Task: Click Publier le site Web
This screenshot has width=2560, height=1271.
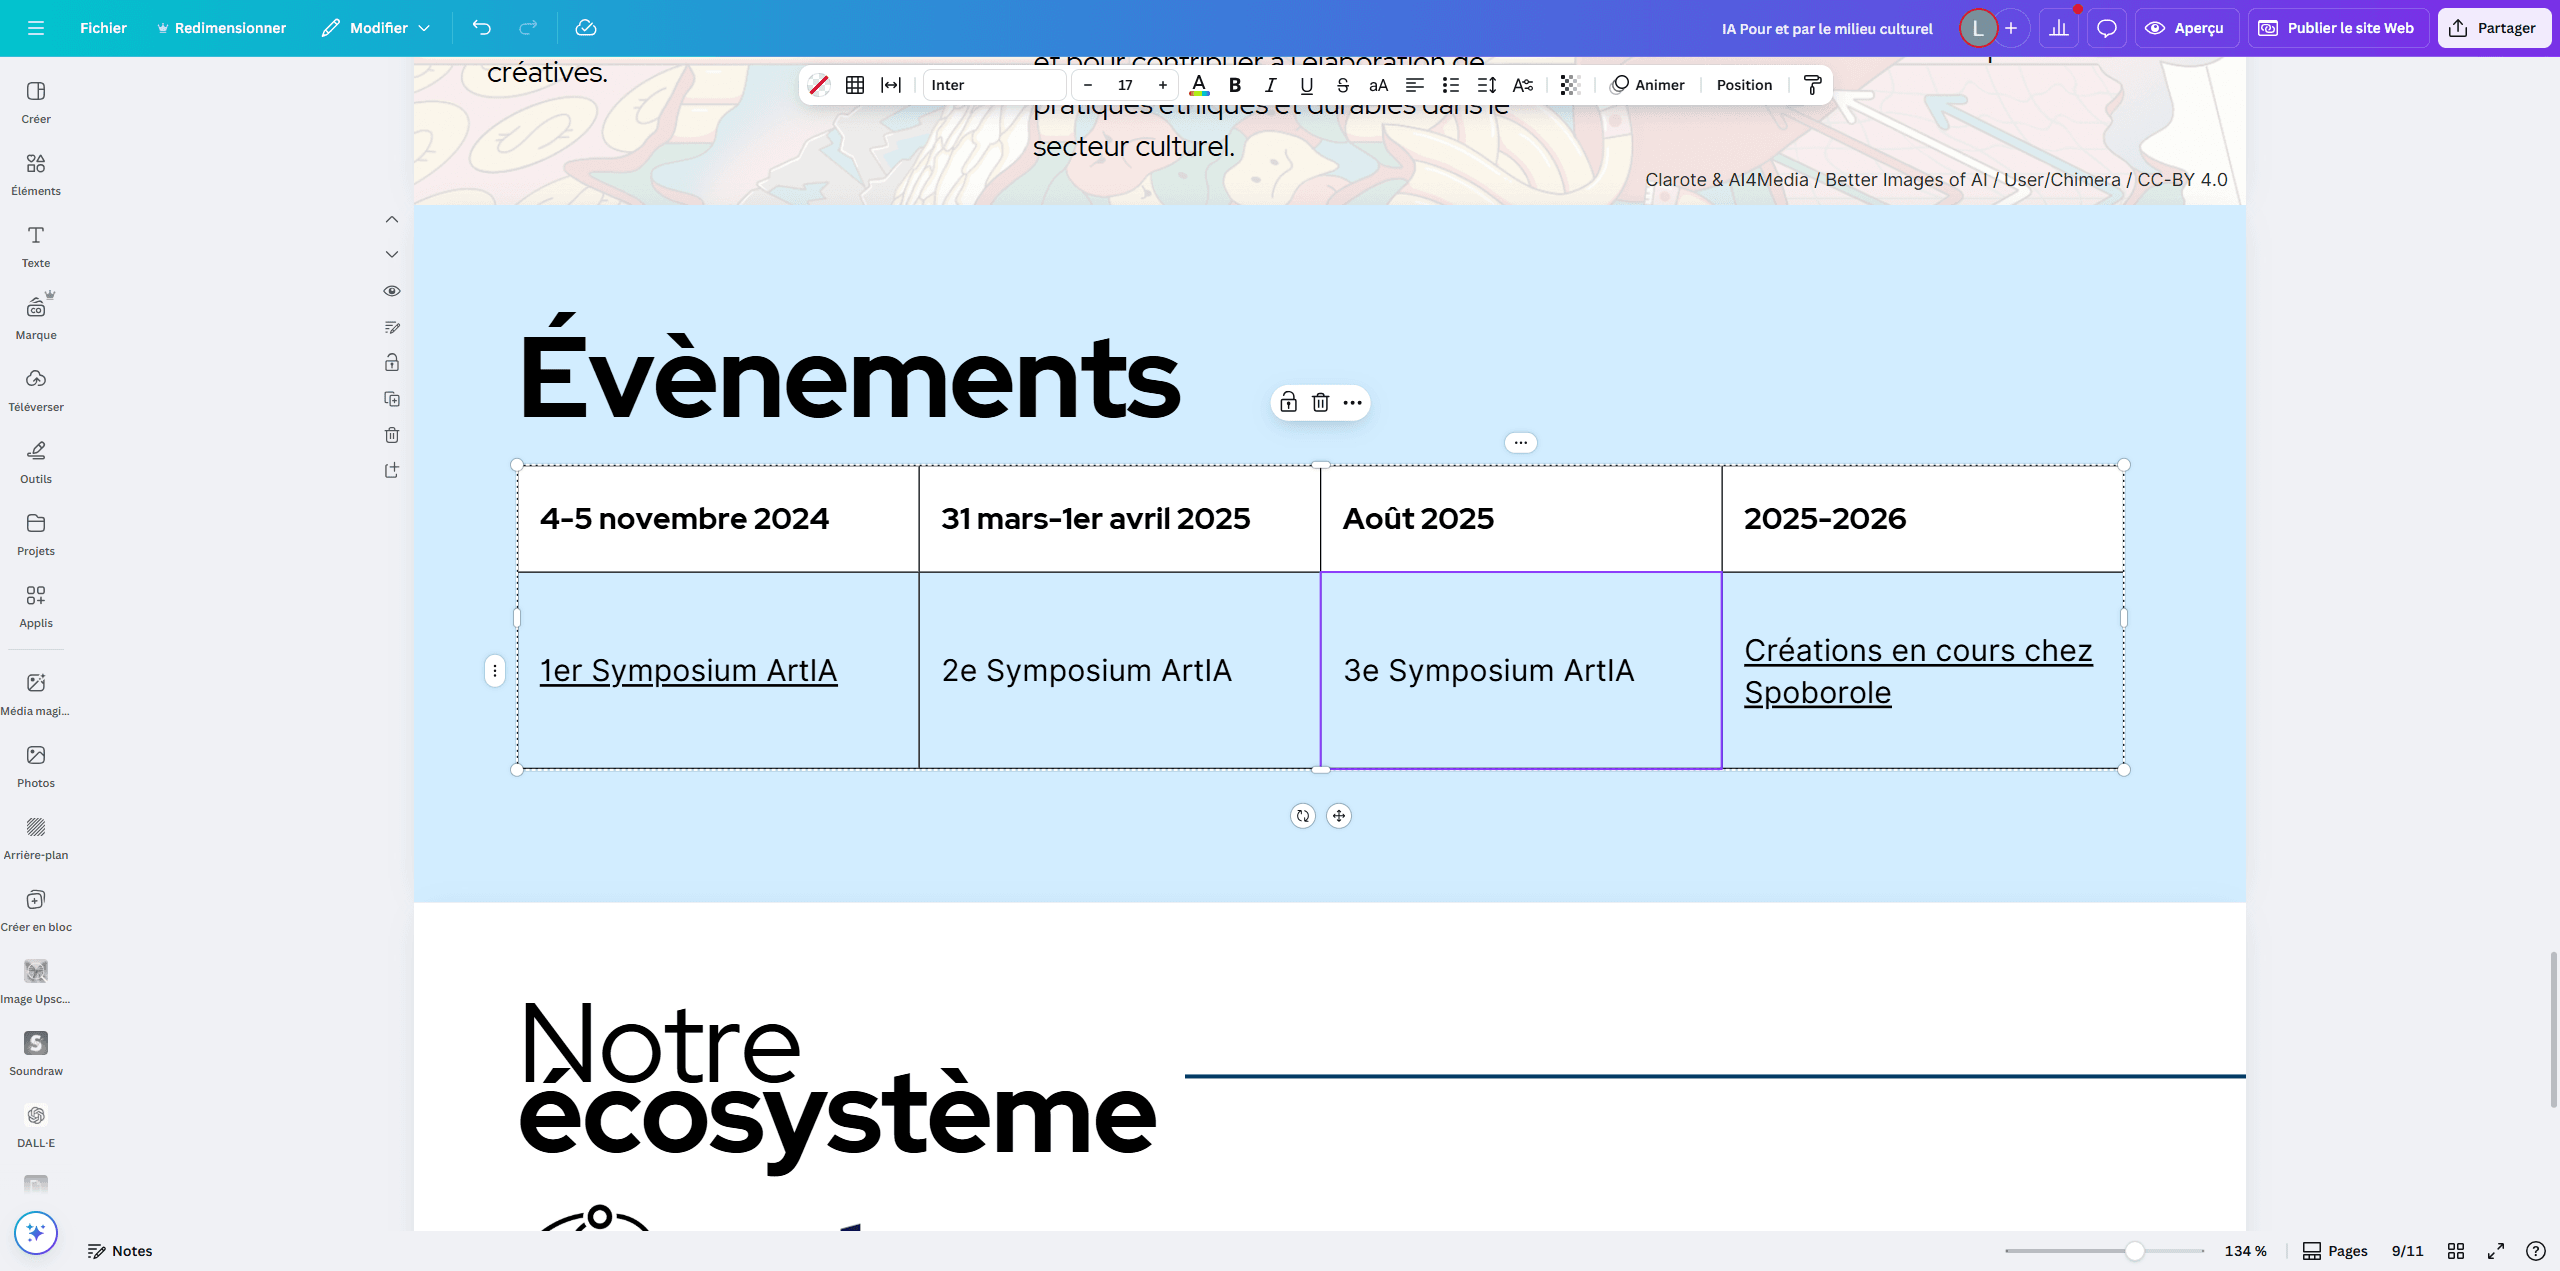Action: [x=2337, y=28]
